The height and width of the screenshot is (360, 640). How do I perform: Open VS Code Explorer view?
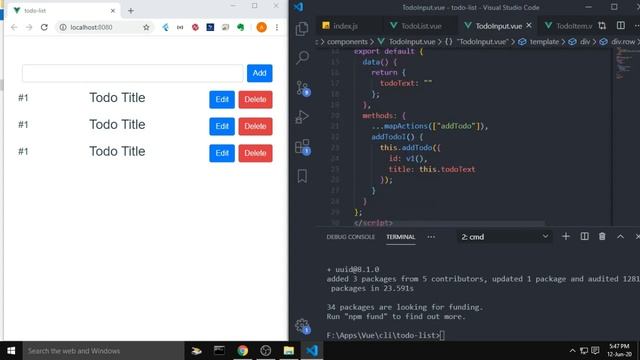click(x=302, y=29)
